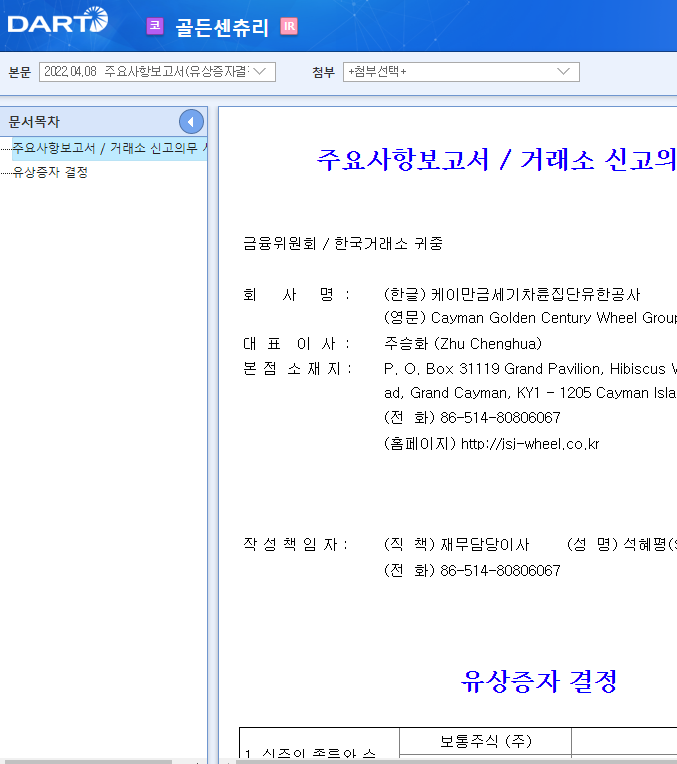Select 주요사항보고서 / 거래소 신고의무 tree item
The width and height of the screenshot is (677, 764).
pyautogui.click(x=109, y=148)
